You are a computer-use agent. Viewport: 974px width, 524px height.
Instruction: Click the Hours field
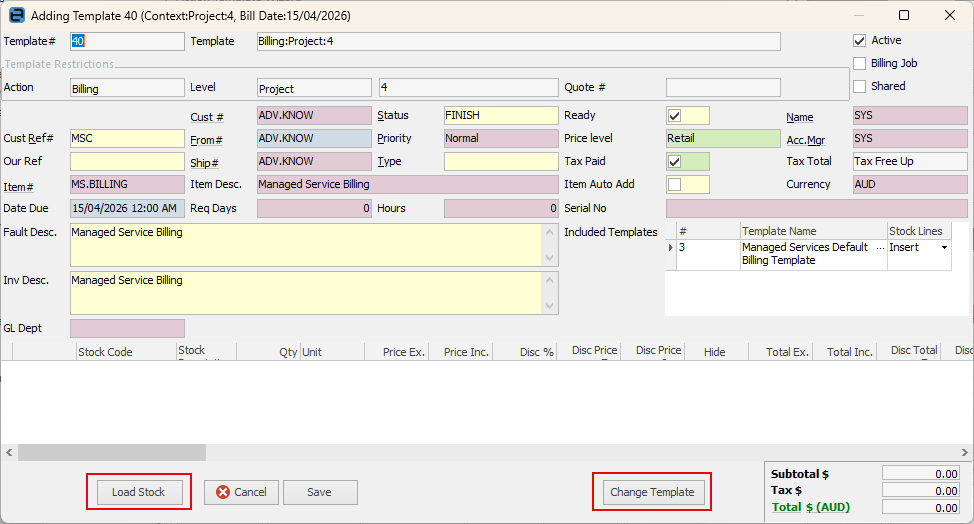click(x=501, y=209)
